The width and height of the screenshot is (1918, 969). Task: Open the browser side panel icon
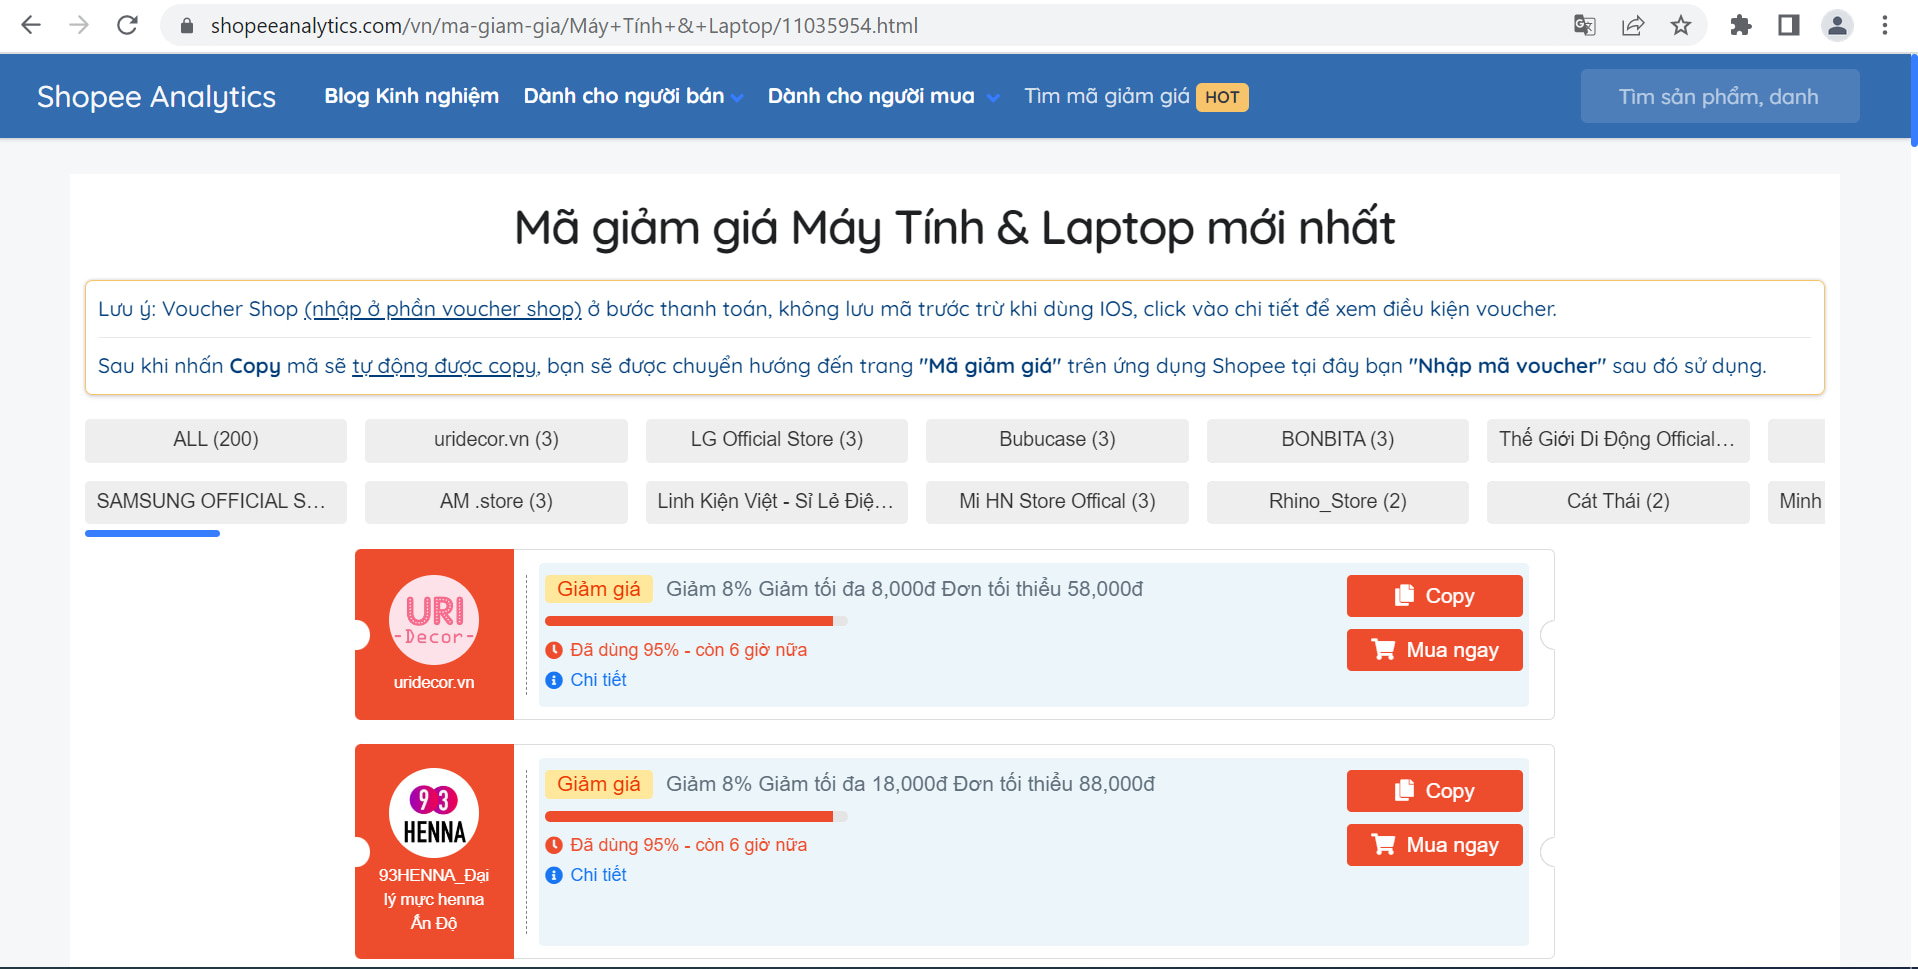[1789, 25]
